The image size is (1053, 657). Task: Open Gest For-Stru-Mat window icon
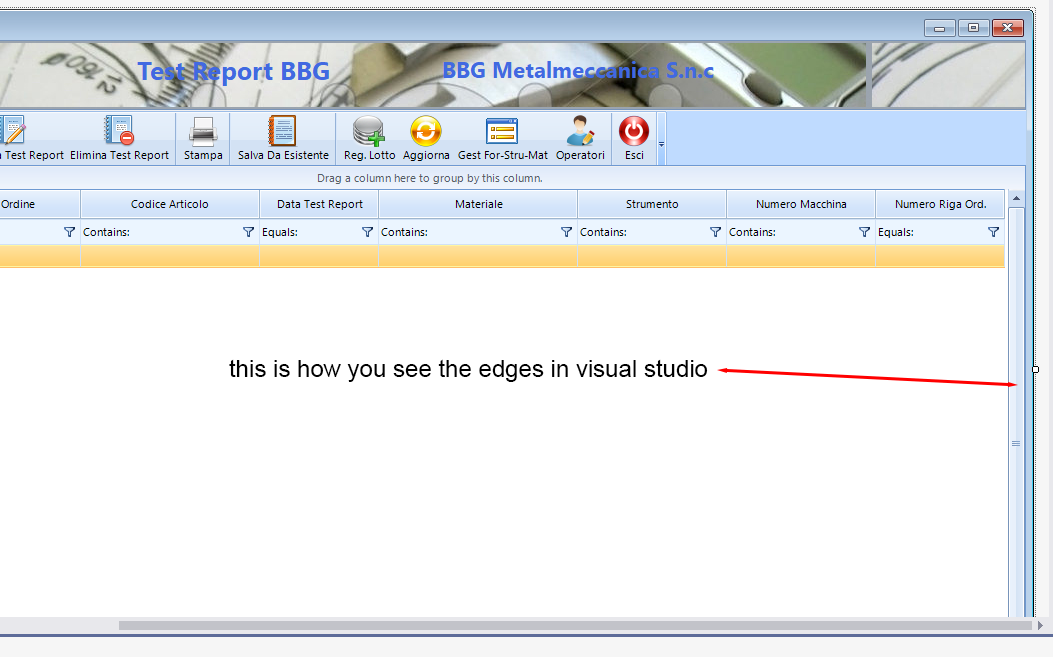pos(502,130)
